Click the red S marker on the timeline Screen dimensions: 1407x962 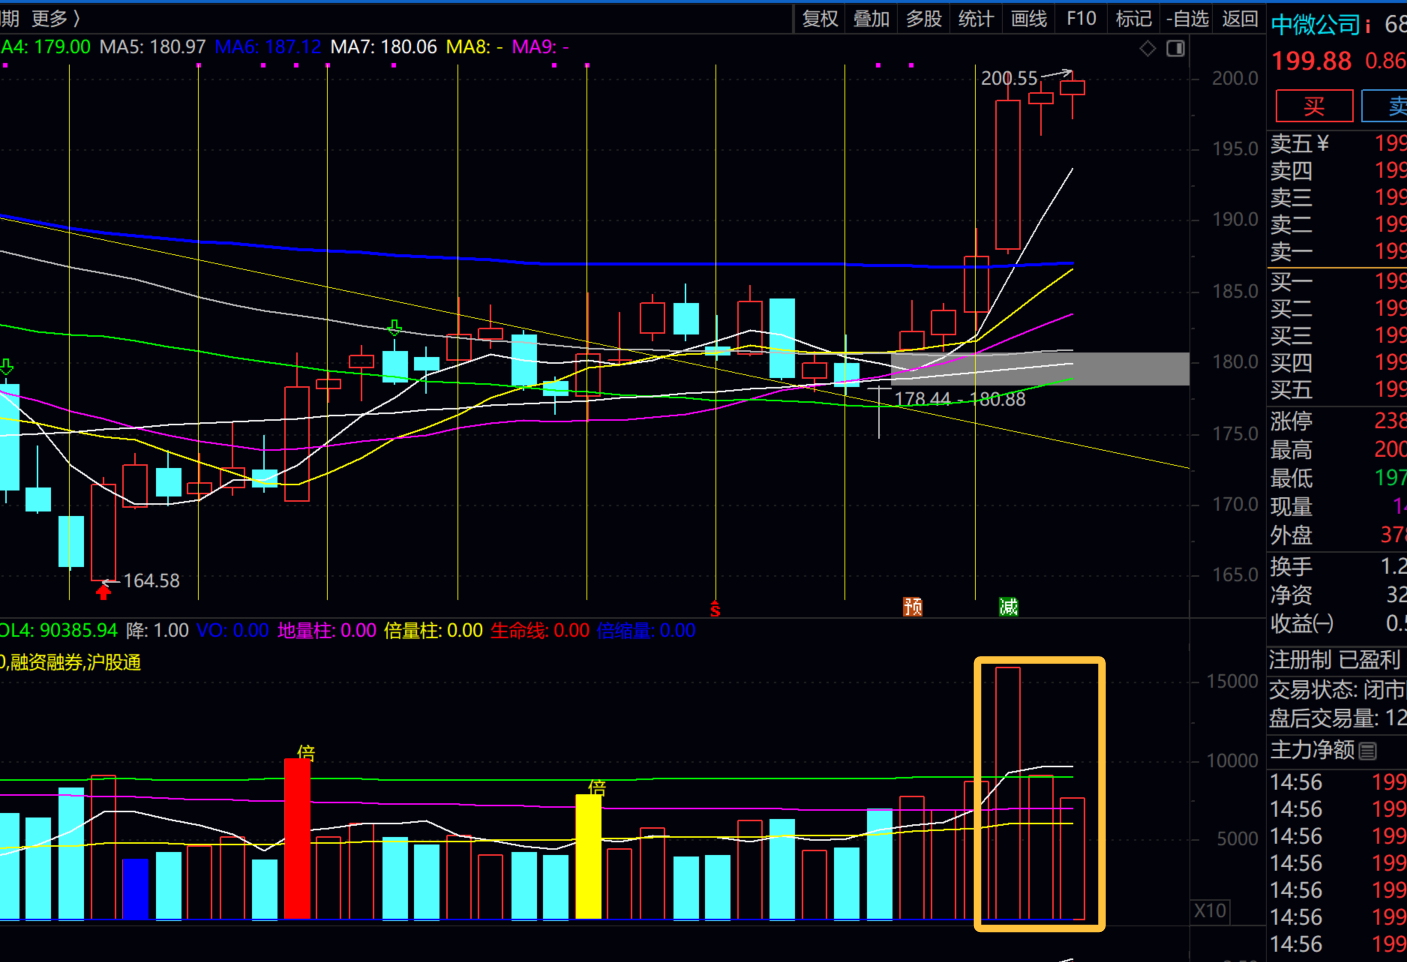[715, 608]
